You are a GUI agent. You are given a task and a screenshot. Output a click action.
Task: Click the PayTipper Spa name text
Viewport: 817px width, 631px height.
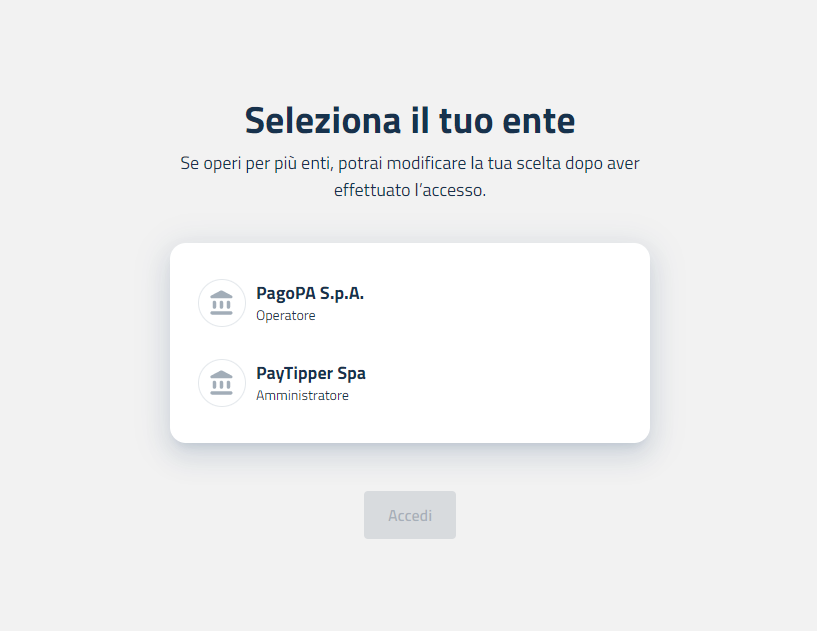[311, 373]
